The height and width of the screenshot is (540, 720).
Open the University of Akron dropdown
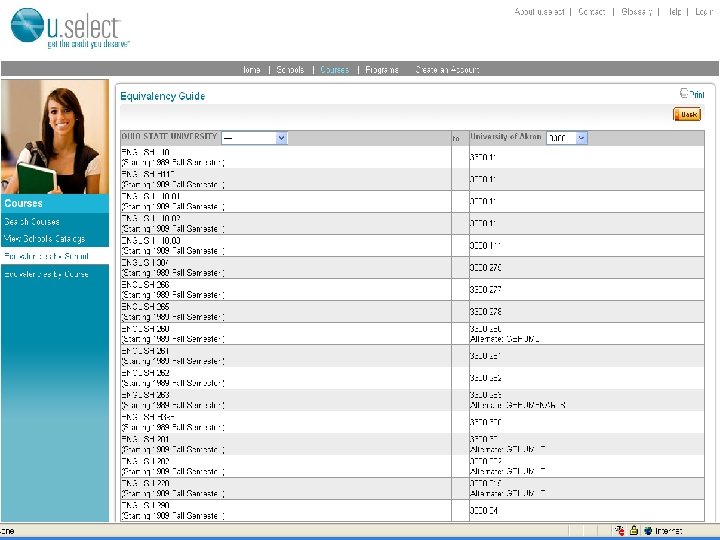[x=567, y=138]
